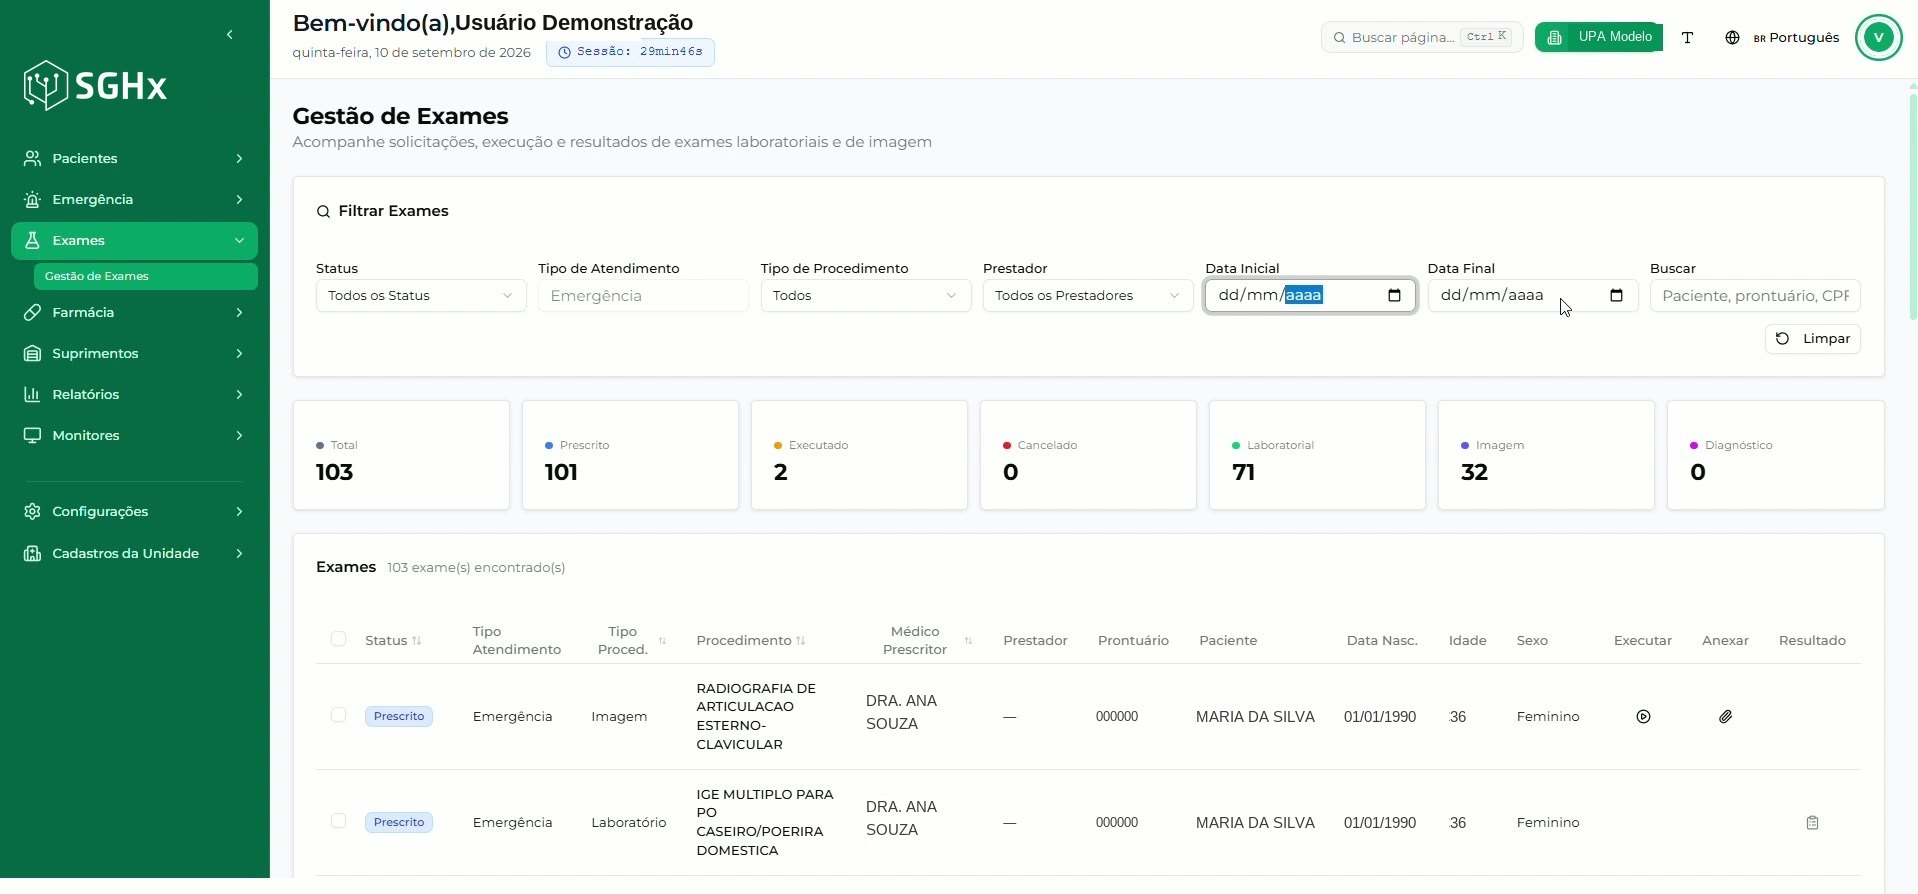Open the Suprimentos menu
Screen dimensions: 1918x894
pos(134,353)
